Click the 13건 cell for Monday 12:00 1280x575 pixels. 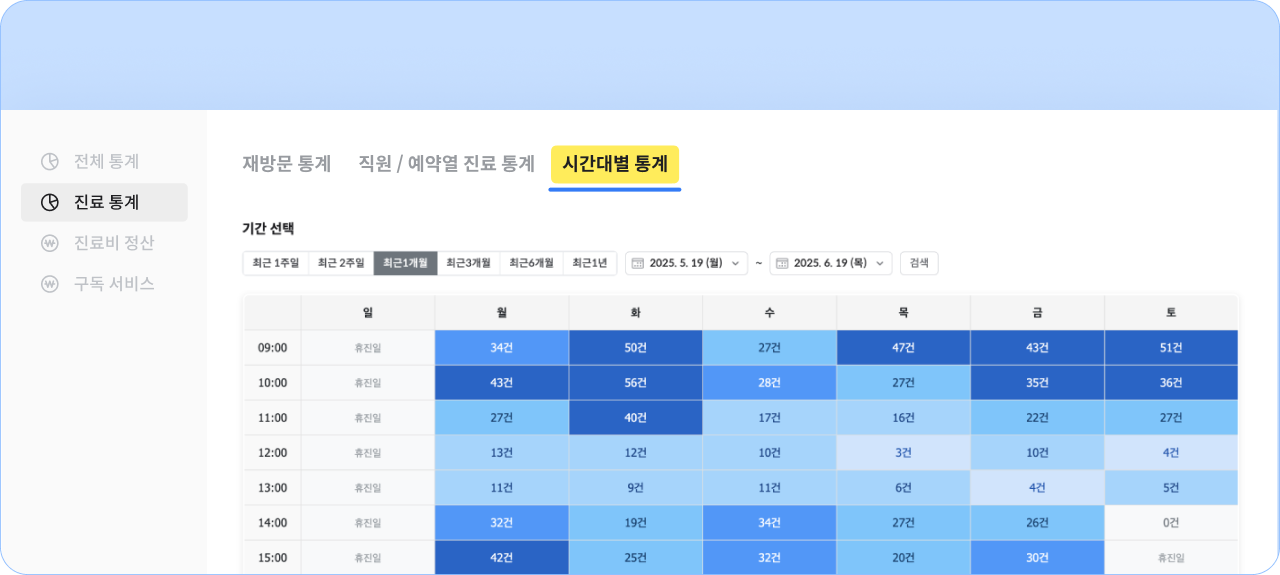click(502, 453)
